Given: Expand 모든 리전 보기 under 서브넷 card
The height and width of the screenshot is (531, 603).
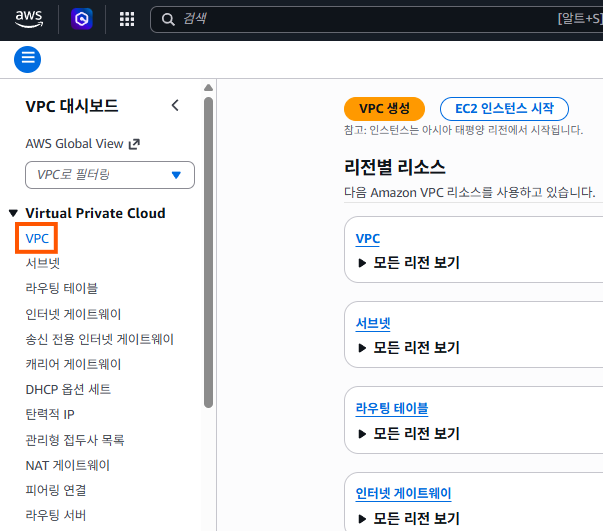Looking at the screenshot, I should [x=409, y=348].
